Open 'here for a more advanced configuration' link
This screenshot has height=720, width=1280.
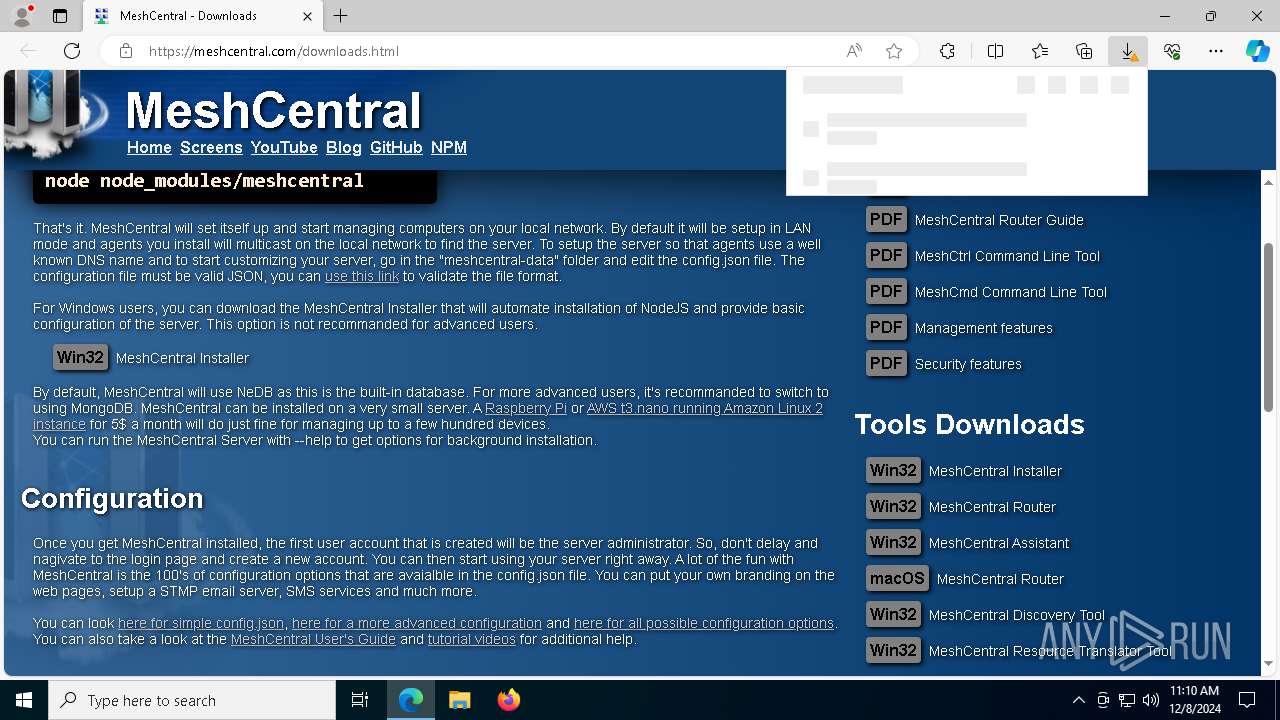click(417, 623)
